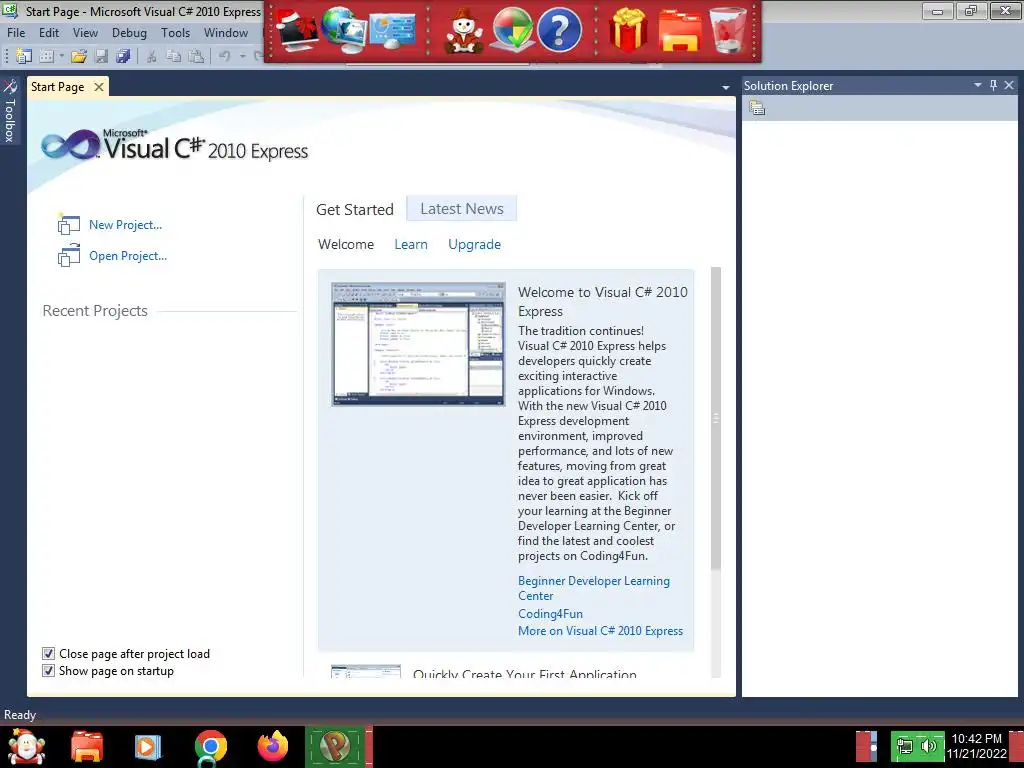Click the blue question mark help dock icon
The image size is (1024, 768).
tap(559, 30)
